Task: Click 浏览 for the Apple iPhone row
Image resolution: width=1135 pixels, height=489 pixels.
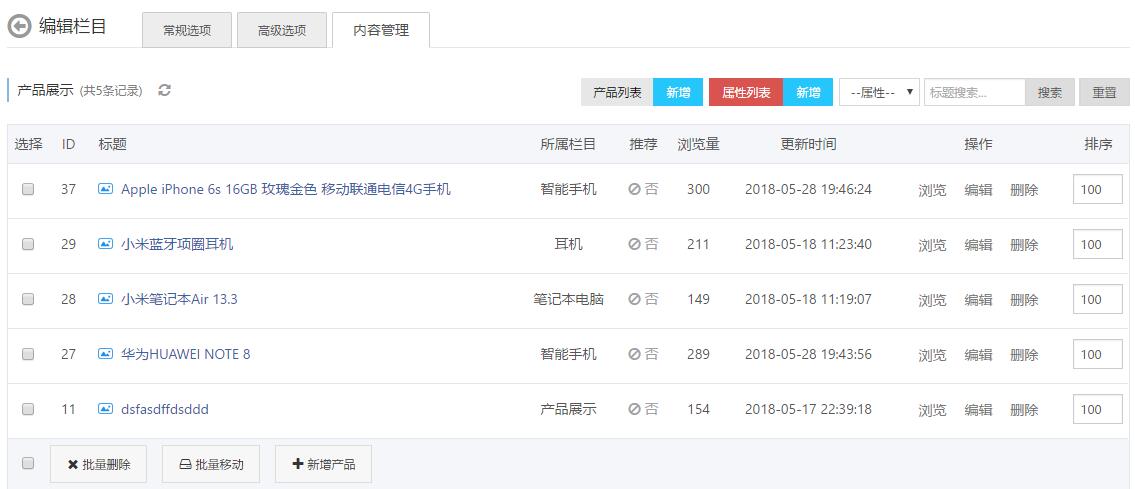Action: tap(932, 190)
